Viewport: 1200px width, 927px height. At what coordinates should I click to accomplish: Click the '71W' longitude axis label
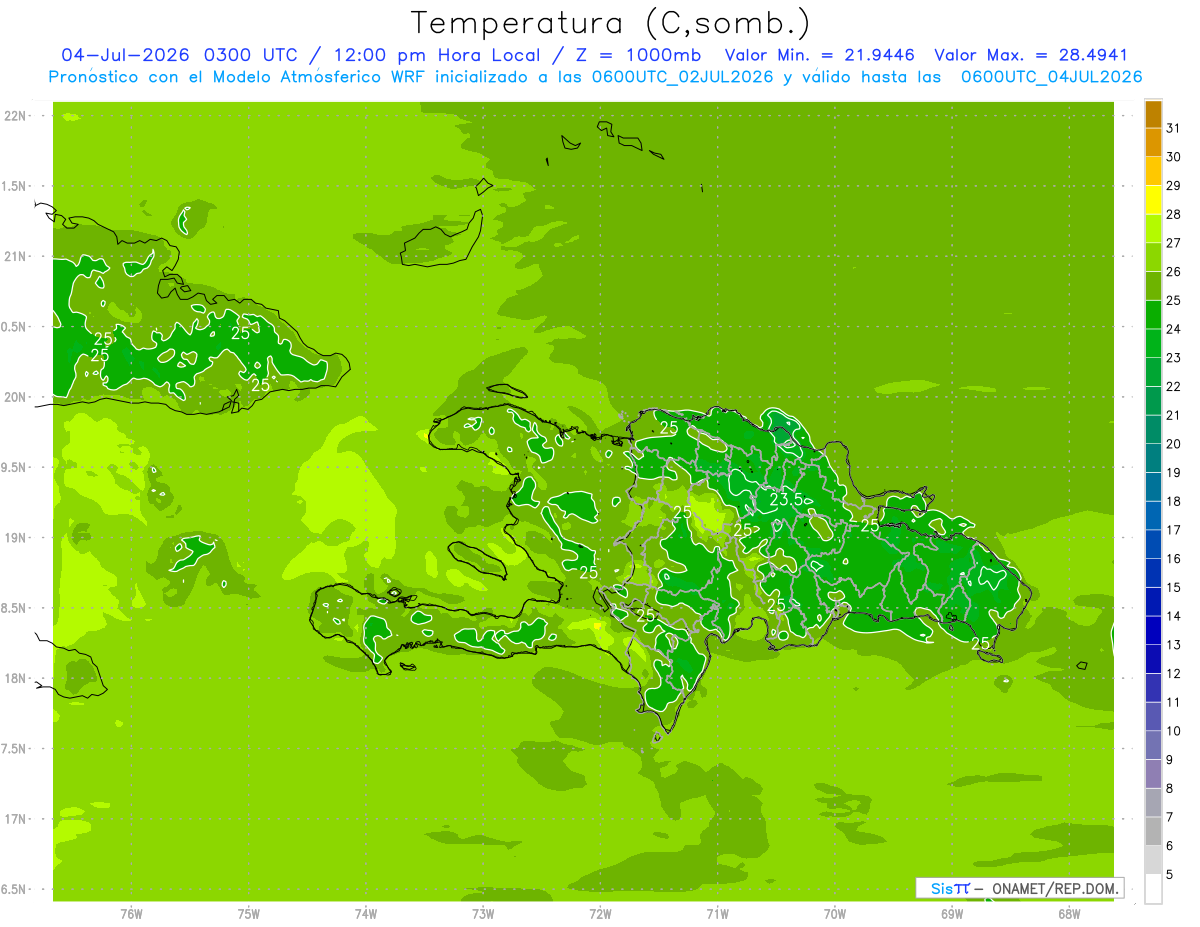click(x=717, y=914)
